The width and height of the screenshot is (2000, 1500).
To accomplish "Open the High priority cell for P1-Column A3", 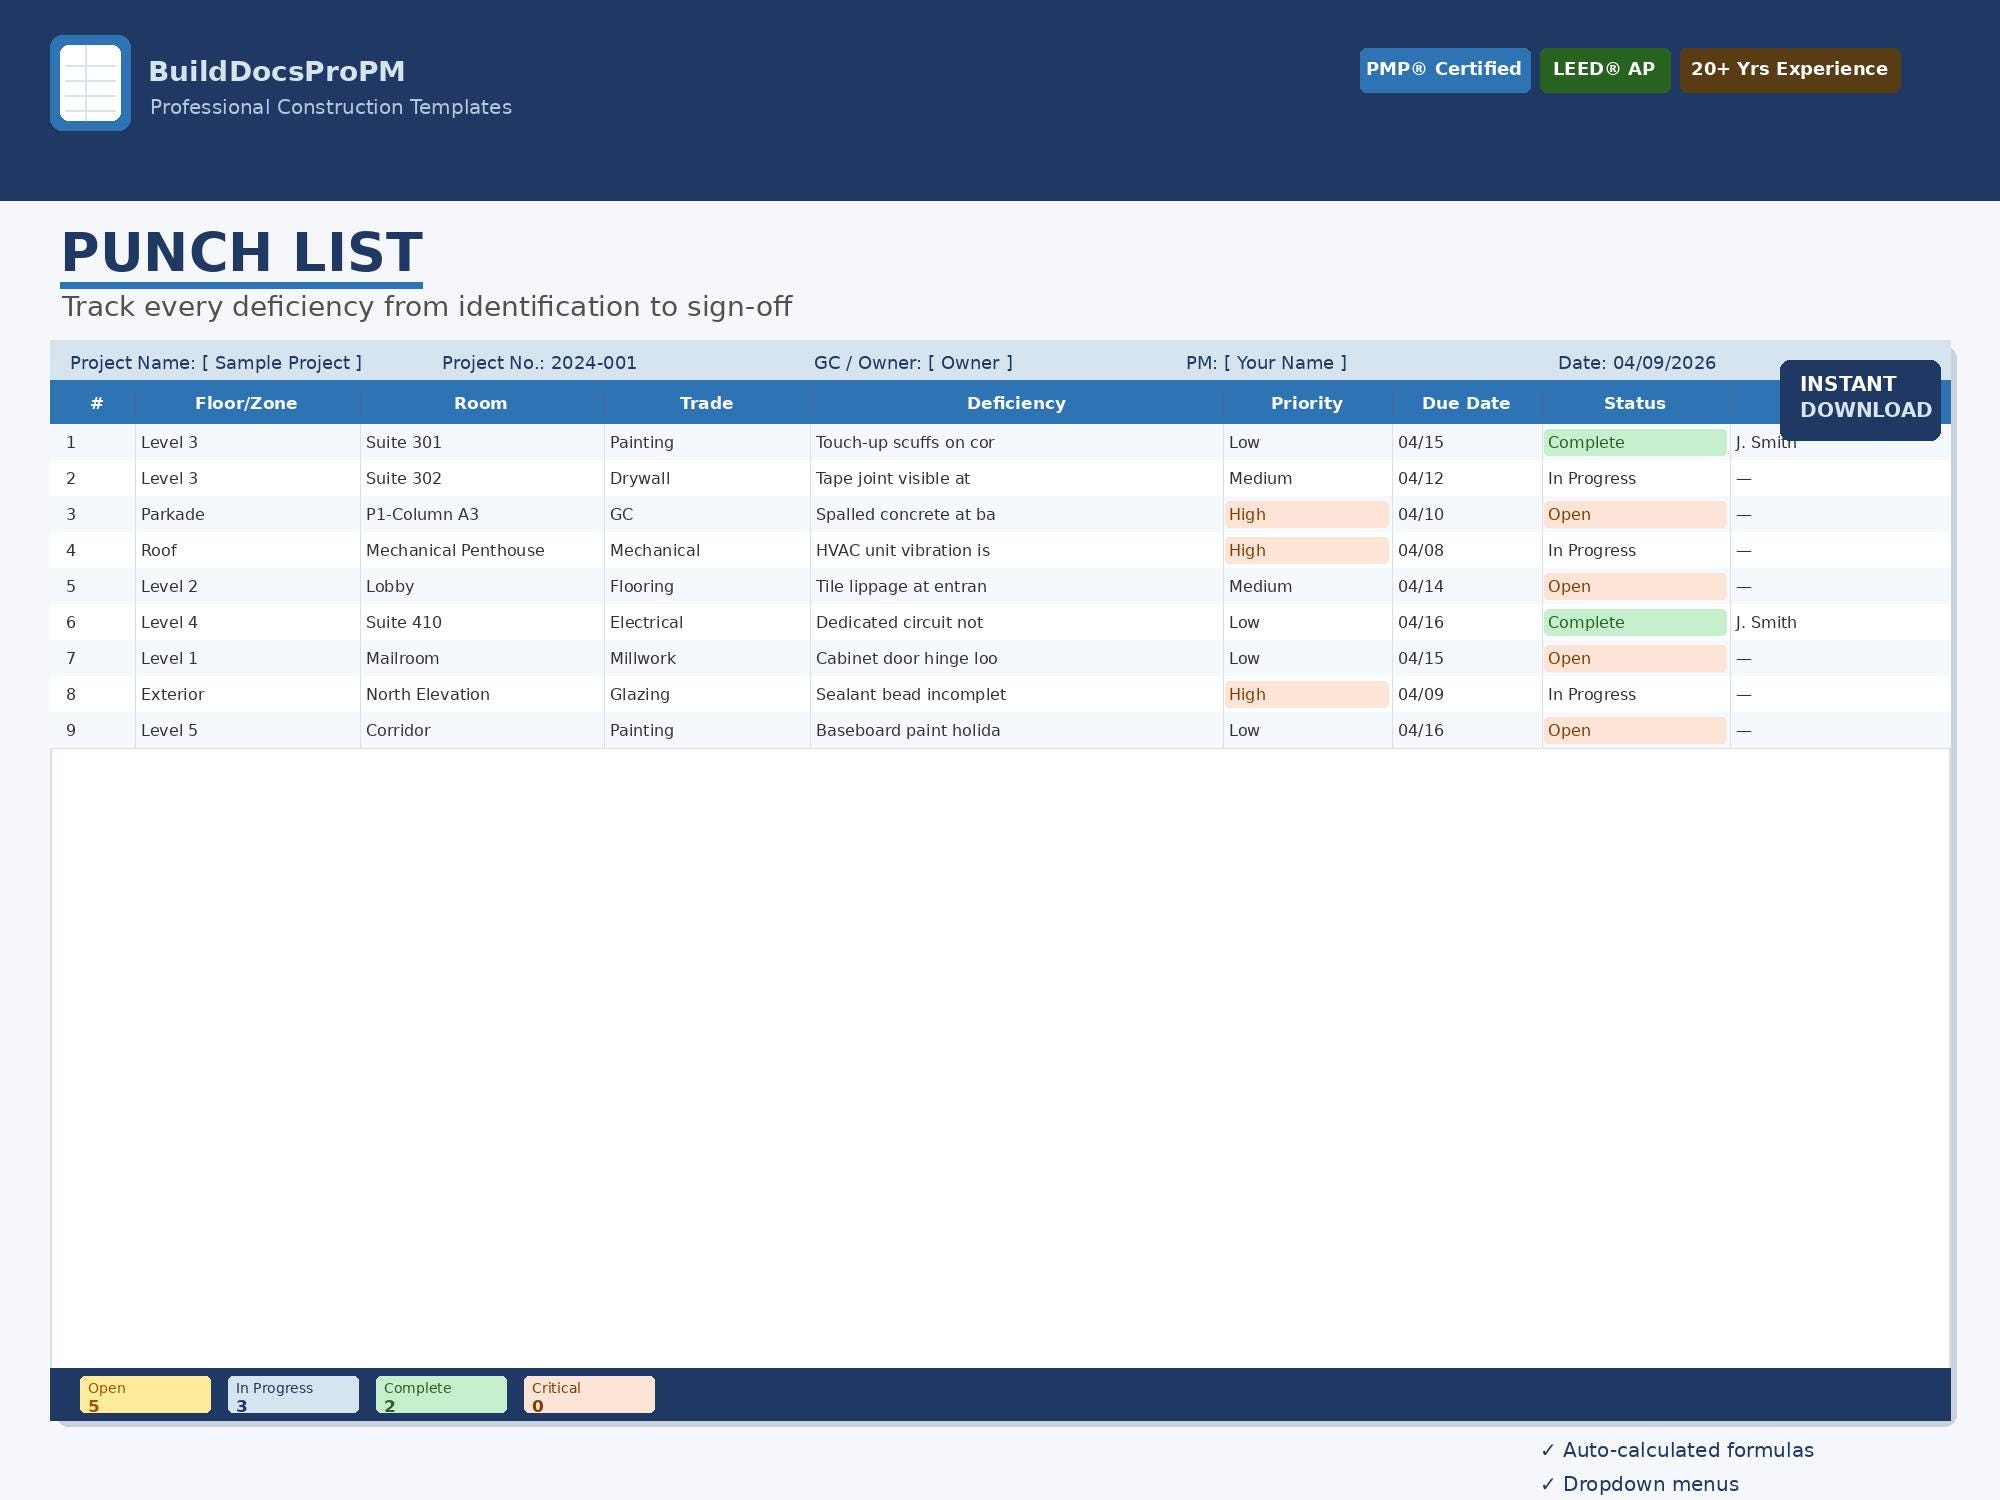I will click(1307, 514).
